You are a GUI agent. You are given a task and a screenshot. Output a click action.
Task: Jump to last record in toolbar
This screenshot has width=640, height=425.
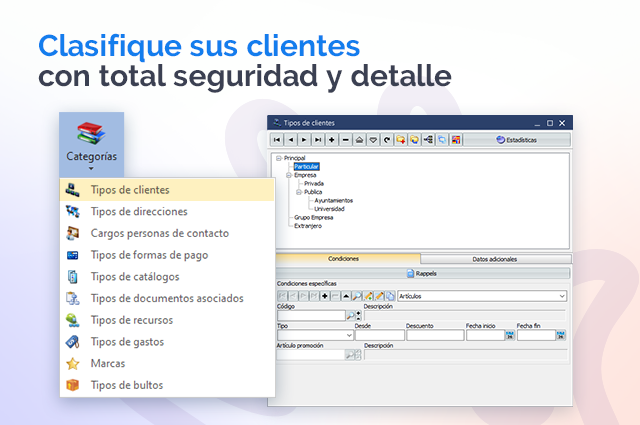[x=318, y=140]
